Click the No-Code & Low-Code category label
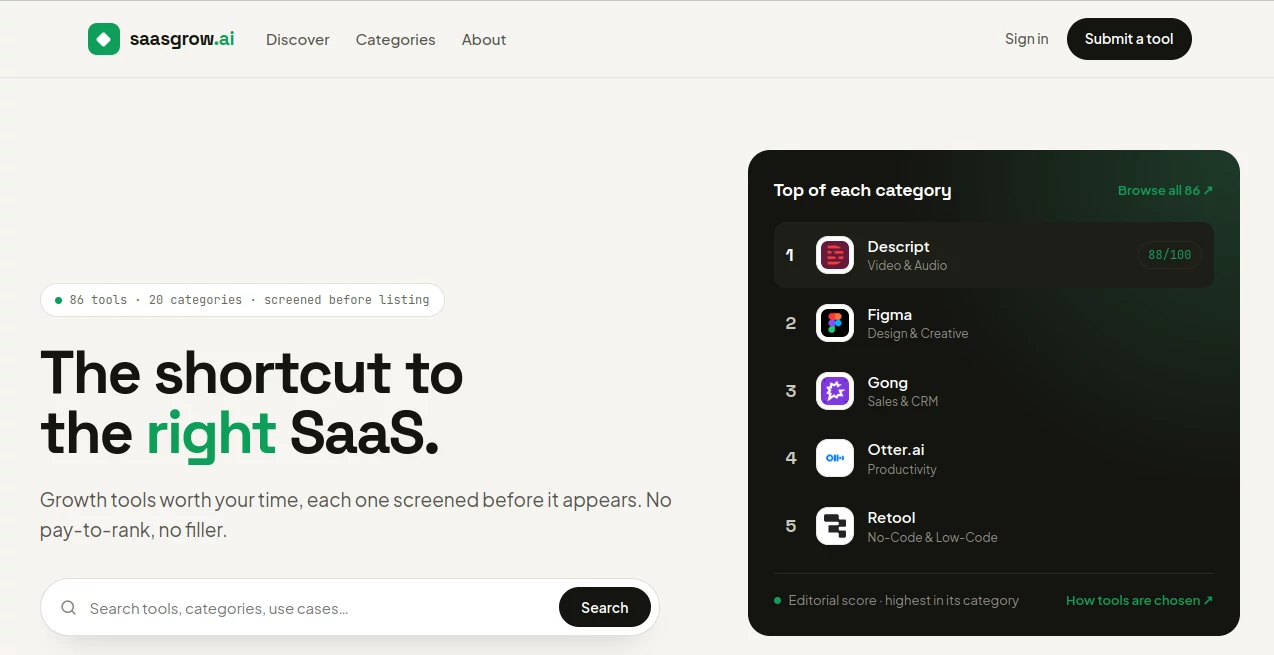 click(933, 538)
